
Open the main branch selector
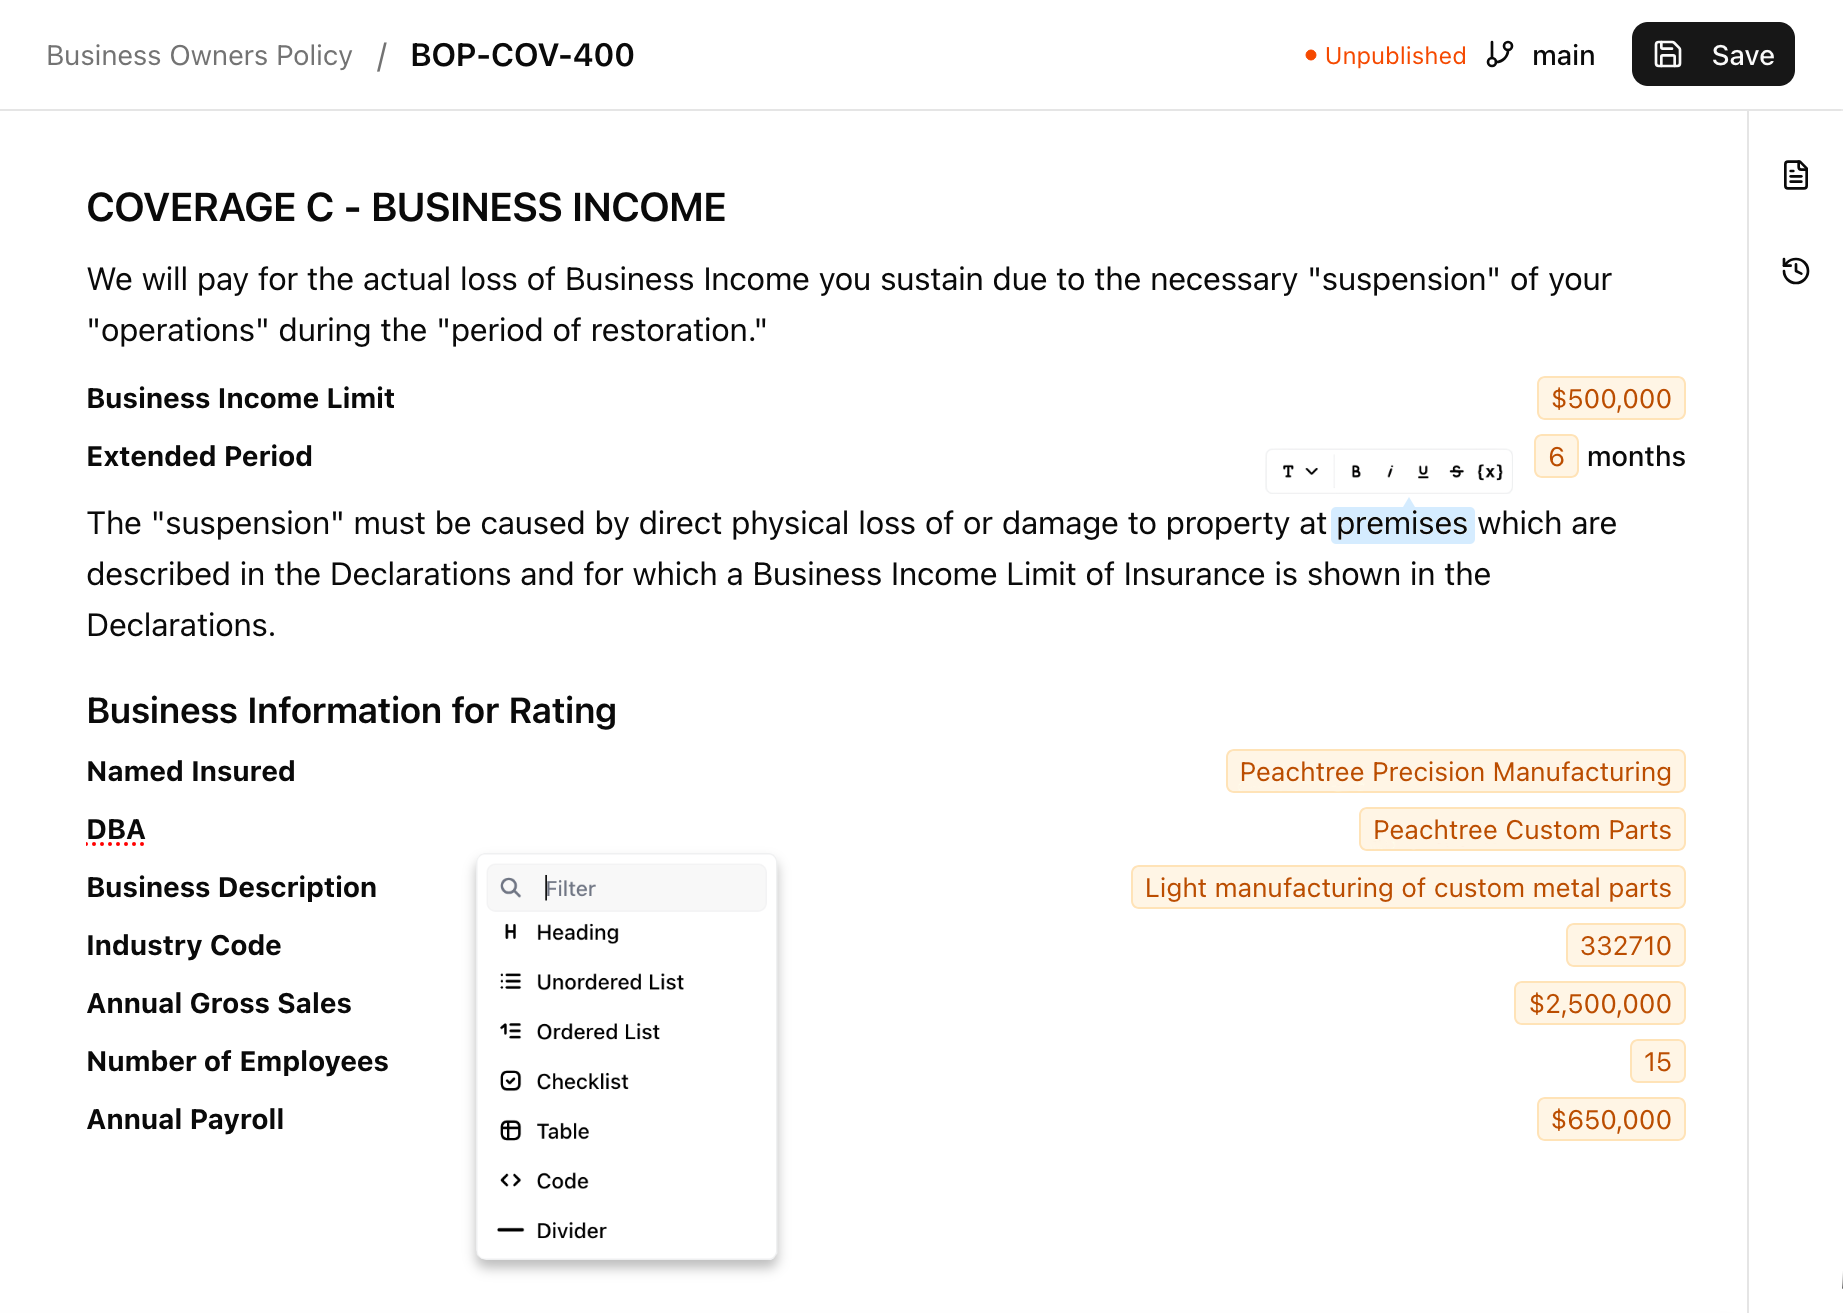tap(1563, 55)
